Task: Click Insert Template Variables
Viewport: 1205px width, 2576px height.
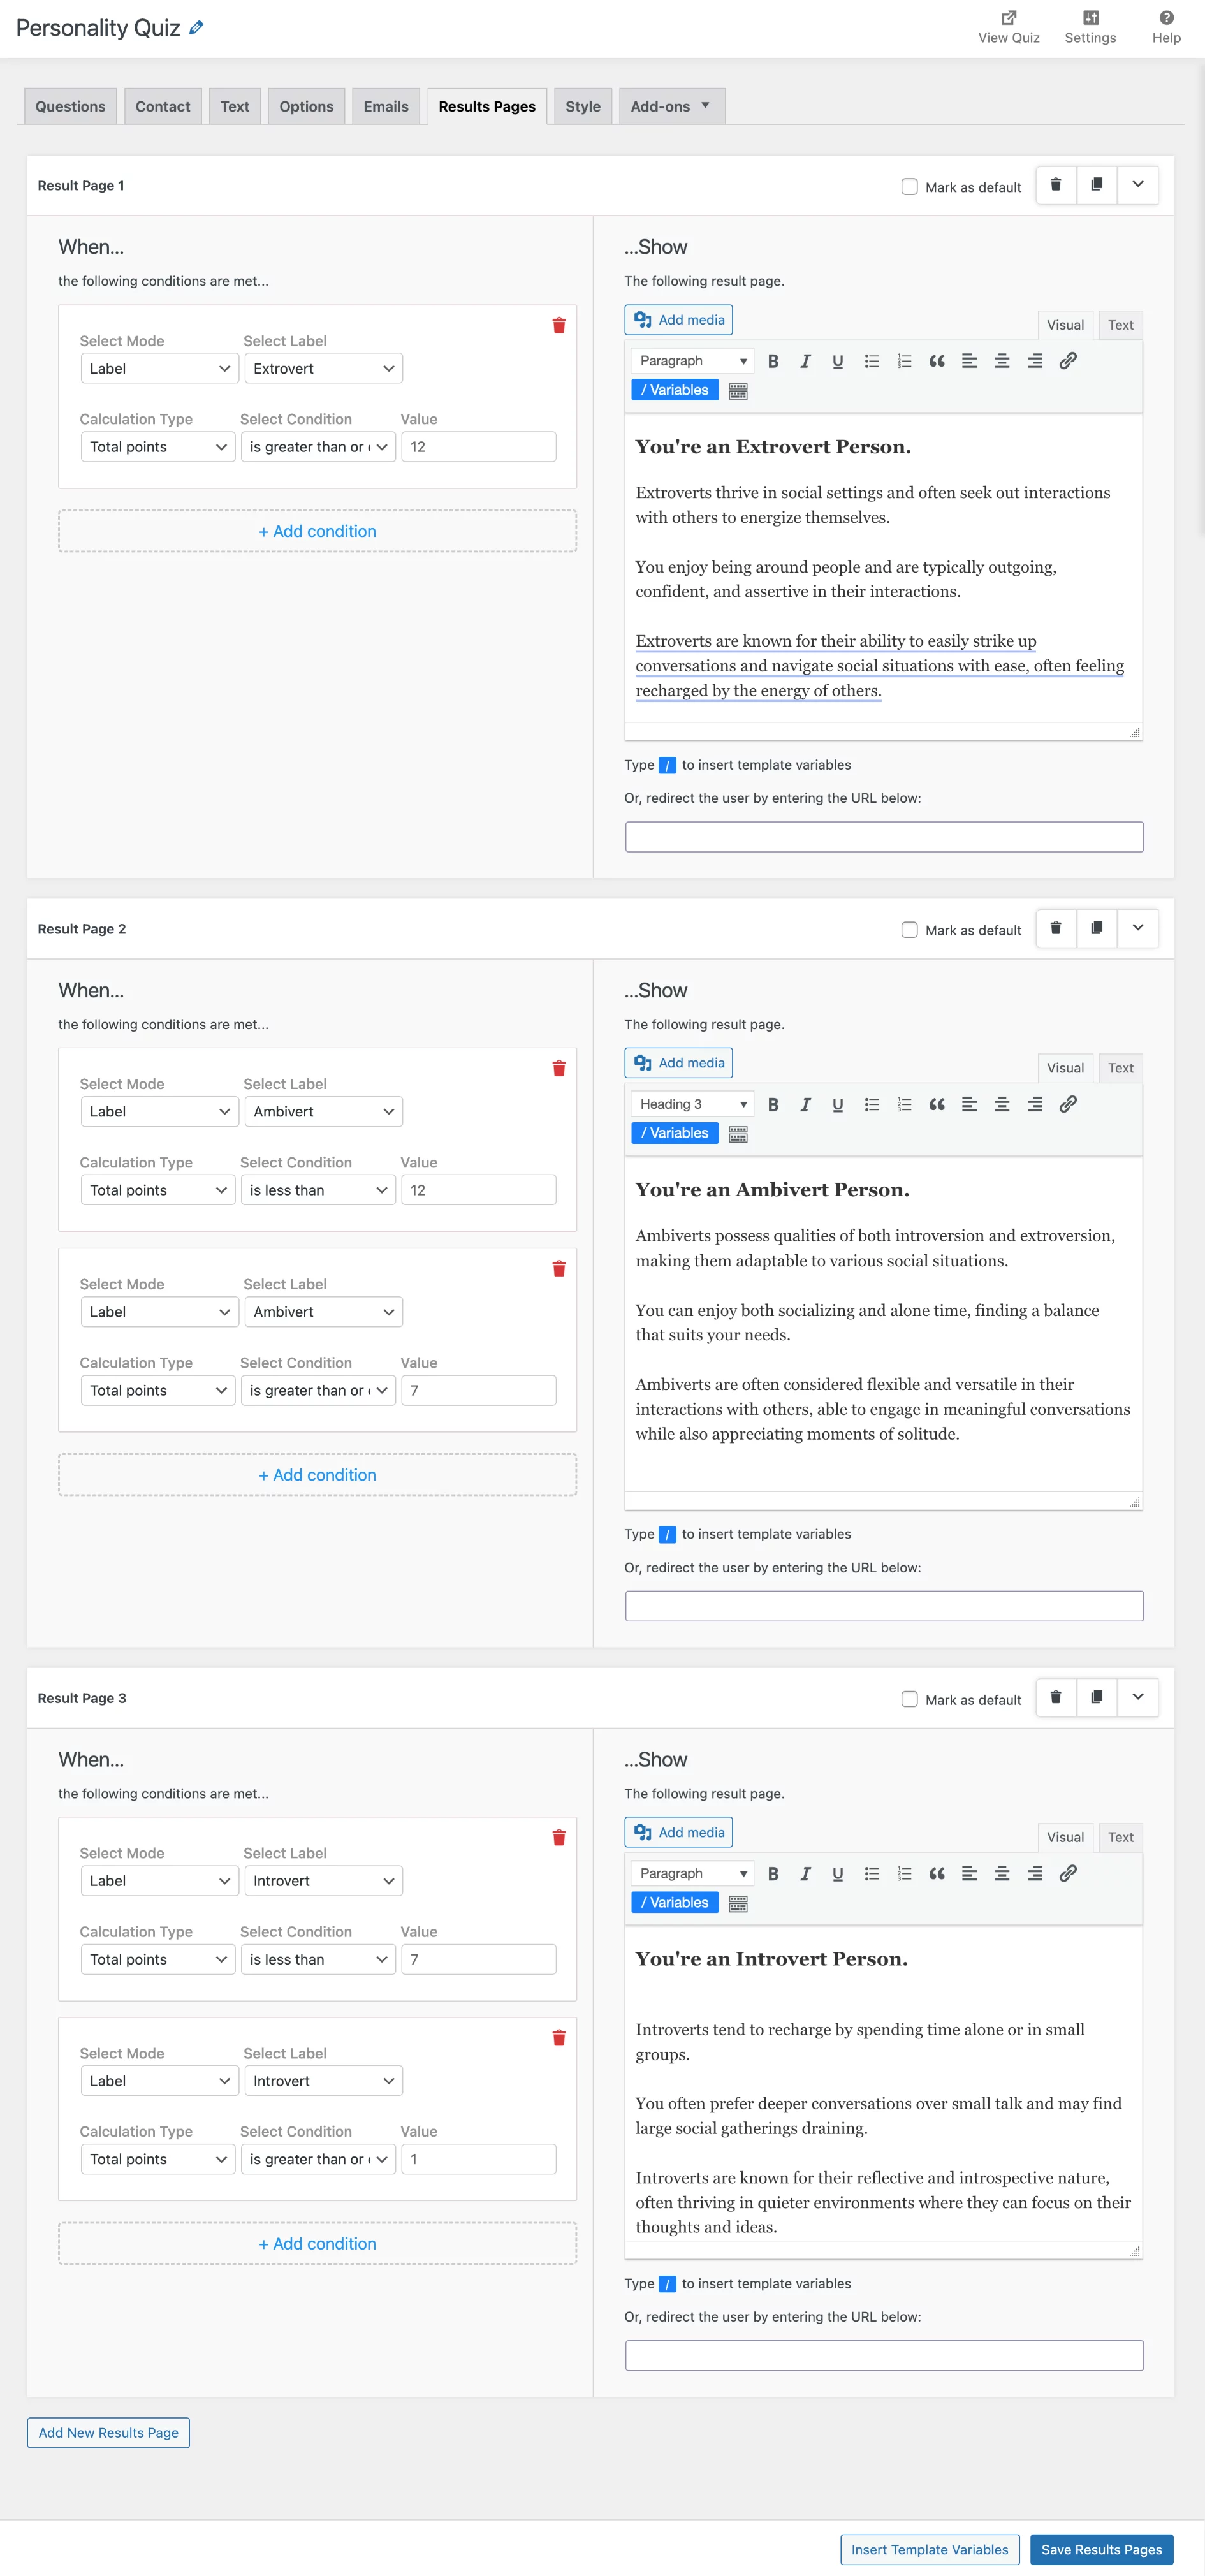Action: click(x=930, y=2549)
